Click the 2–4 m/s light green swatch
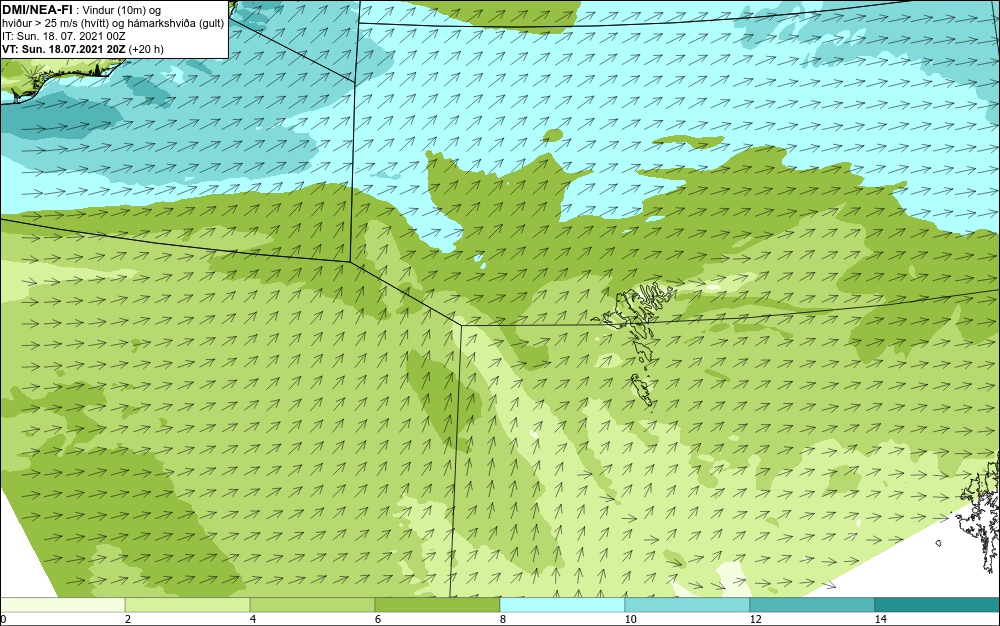Image resolution: width=1000 pixels, height=626 pixels. coord(188,605)
